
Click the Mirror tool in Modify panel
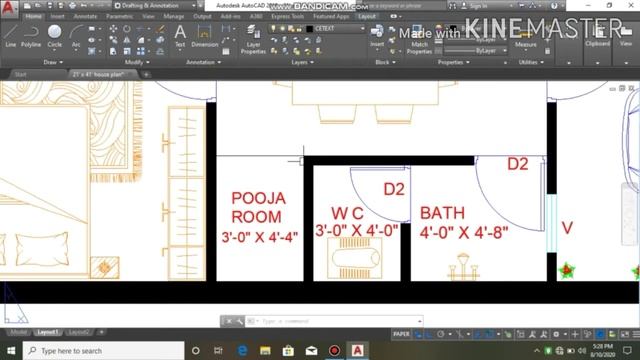point(127,40)
